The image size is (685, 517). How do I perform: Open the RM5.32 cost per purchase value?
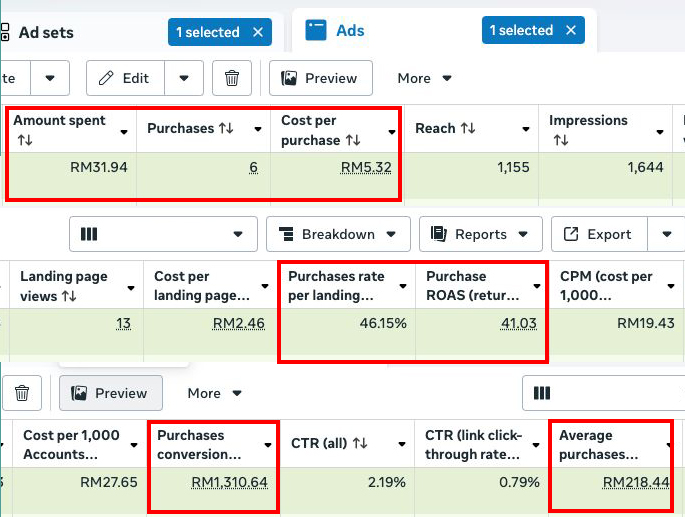365,168
